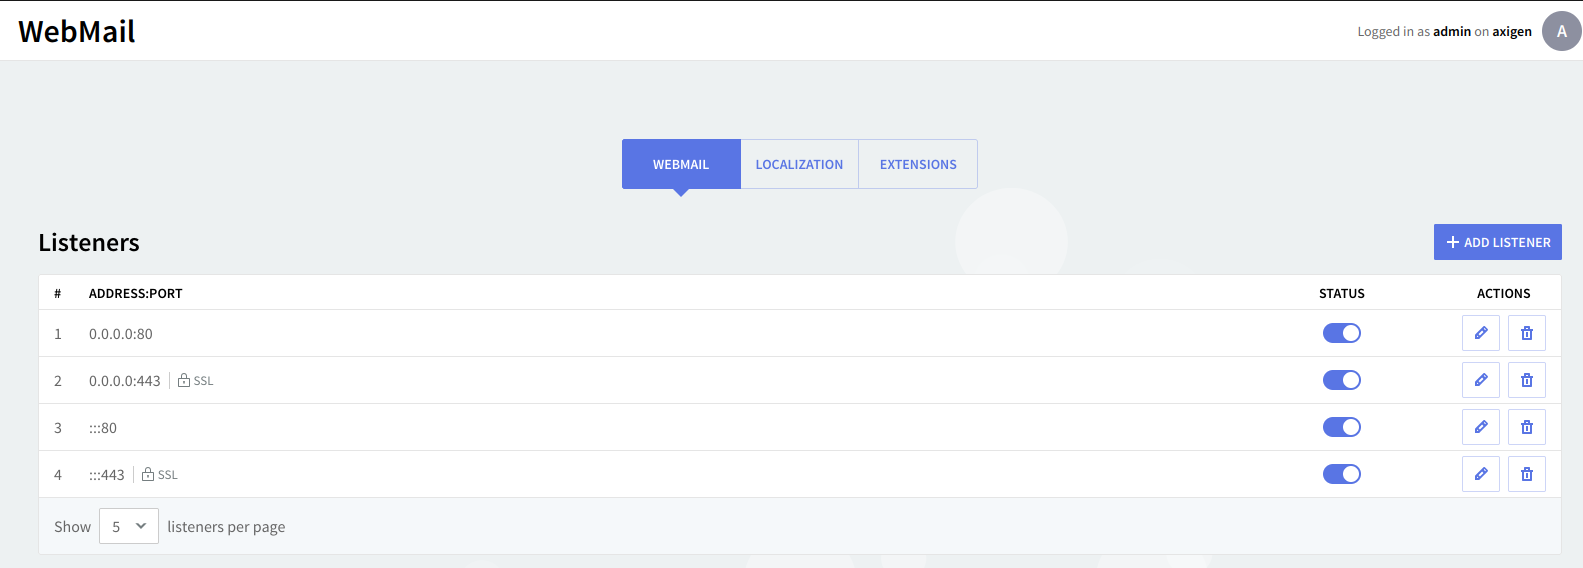Image resolution: width=1583 pixels, height=568 pixels.
Task: Click the 0.0.0.0:443 address row text
Action: tap(125, 381)
